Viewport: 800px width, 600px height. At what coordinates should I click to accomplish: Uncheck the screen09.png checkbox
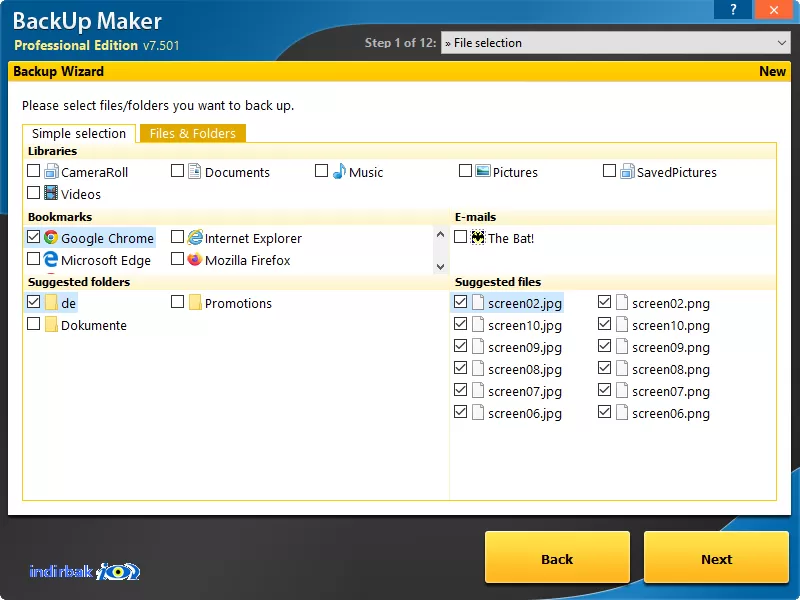click(x=604, y=345)
